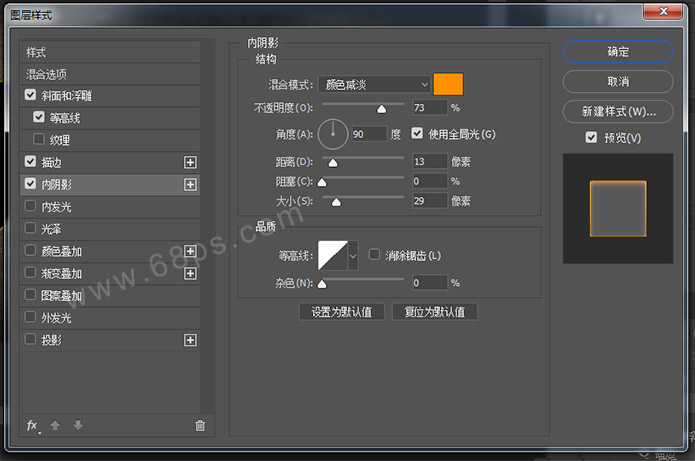Screen dimensions: 695x461
Task: Close the 图层样式 dialog
Action: pyautogui.click(x=663, y=11)
